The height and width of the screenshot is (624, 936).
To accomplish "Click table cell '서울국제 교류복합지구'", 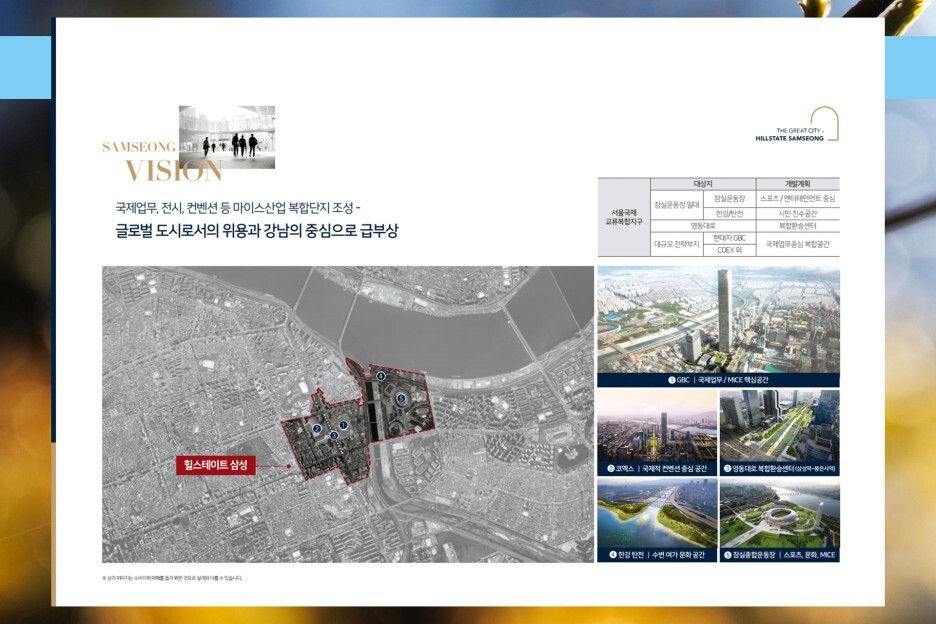I will point(624,217).
